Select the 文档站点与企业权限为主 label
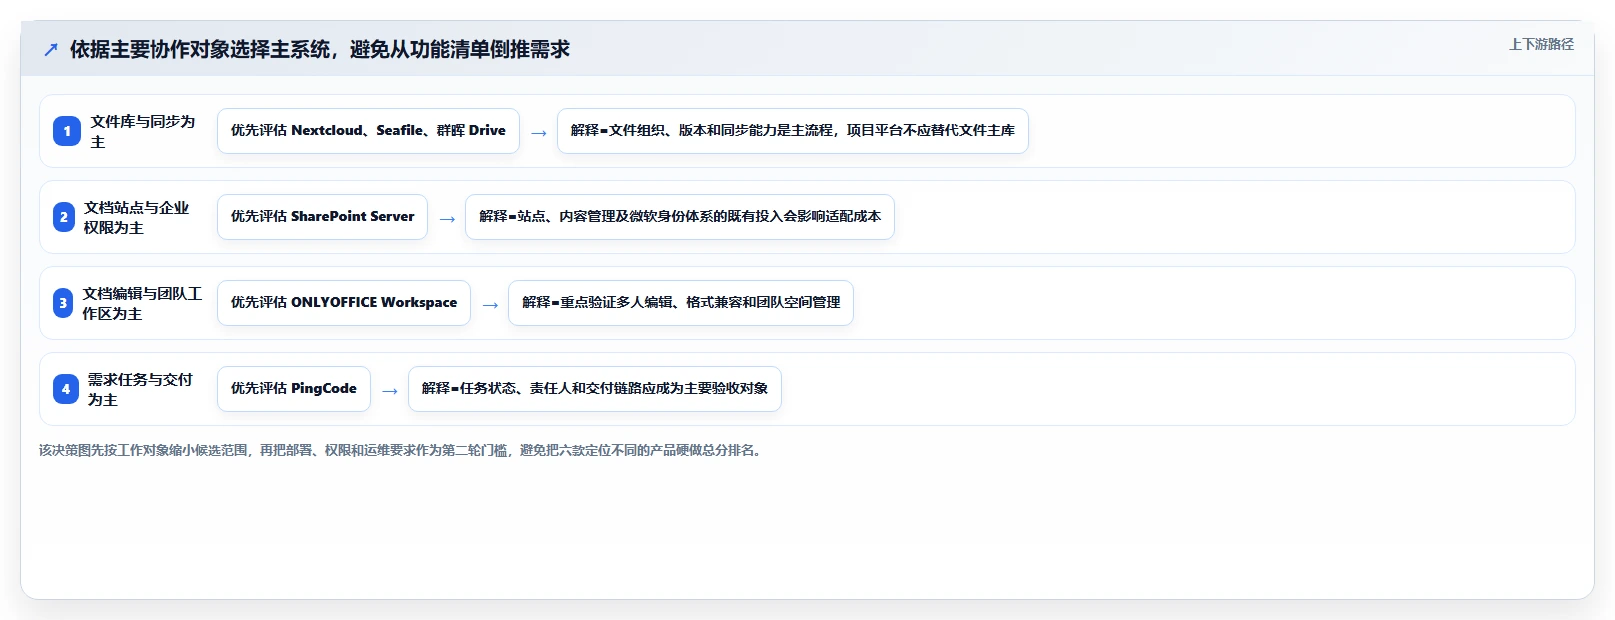Viewport: 1615px width, 620px height. [x=137, y=217]
